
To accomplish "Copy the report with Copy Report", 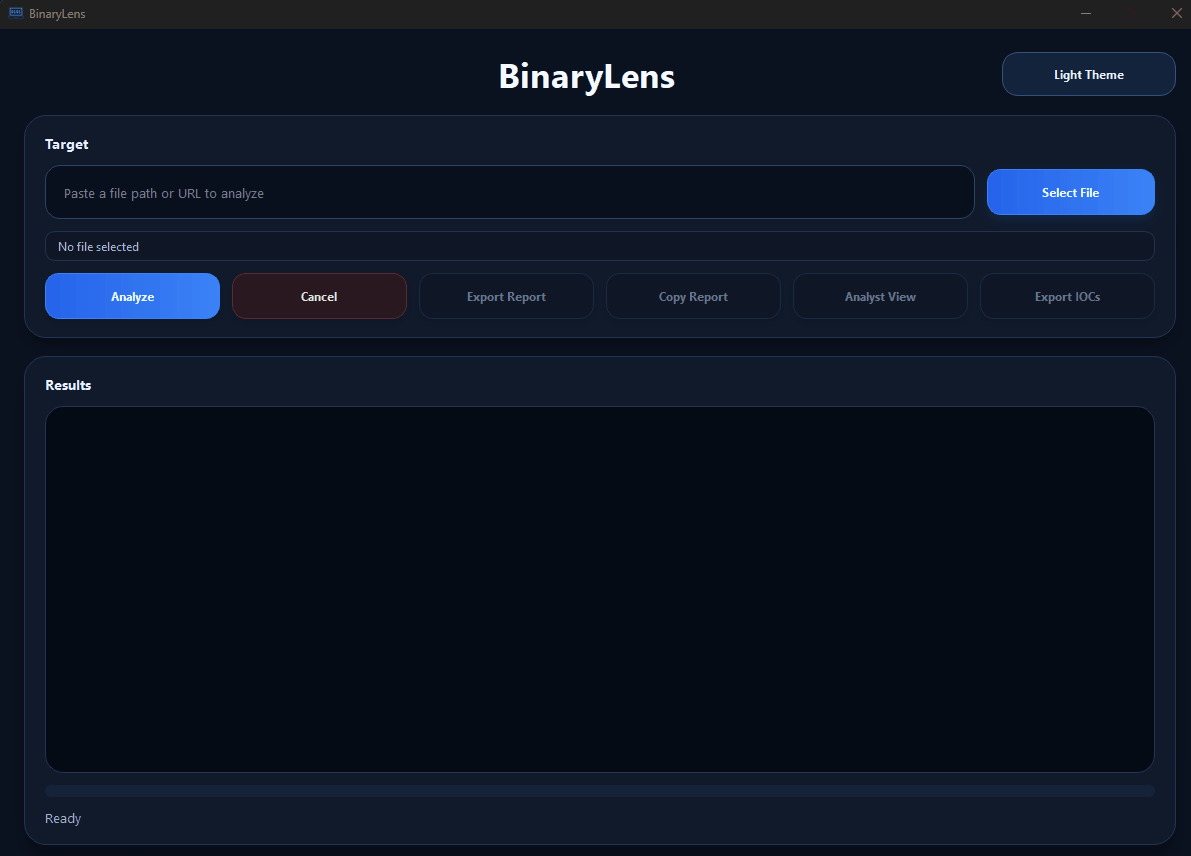I will [693, 296].
